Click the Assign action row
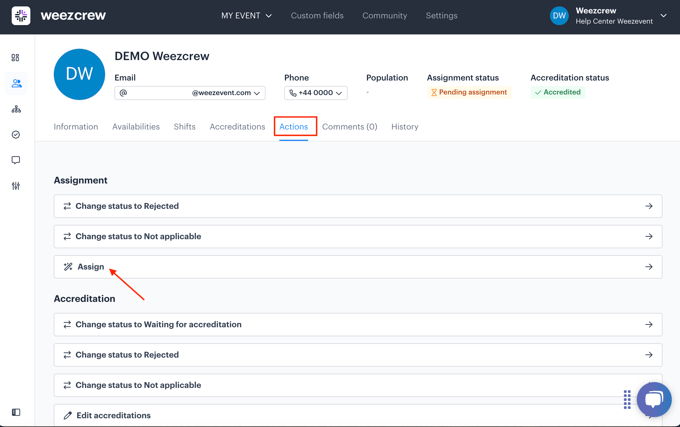 [x=357, y=267]
